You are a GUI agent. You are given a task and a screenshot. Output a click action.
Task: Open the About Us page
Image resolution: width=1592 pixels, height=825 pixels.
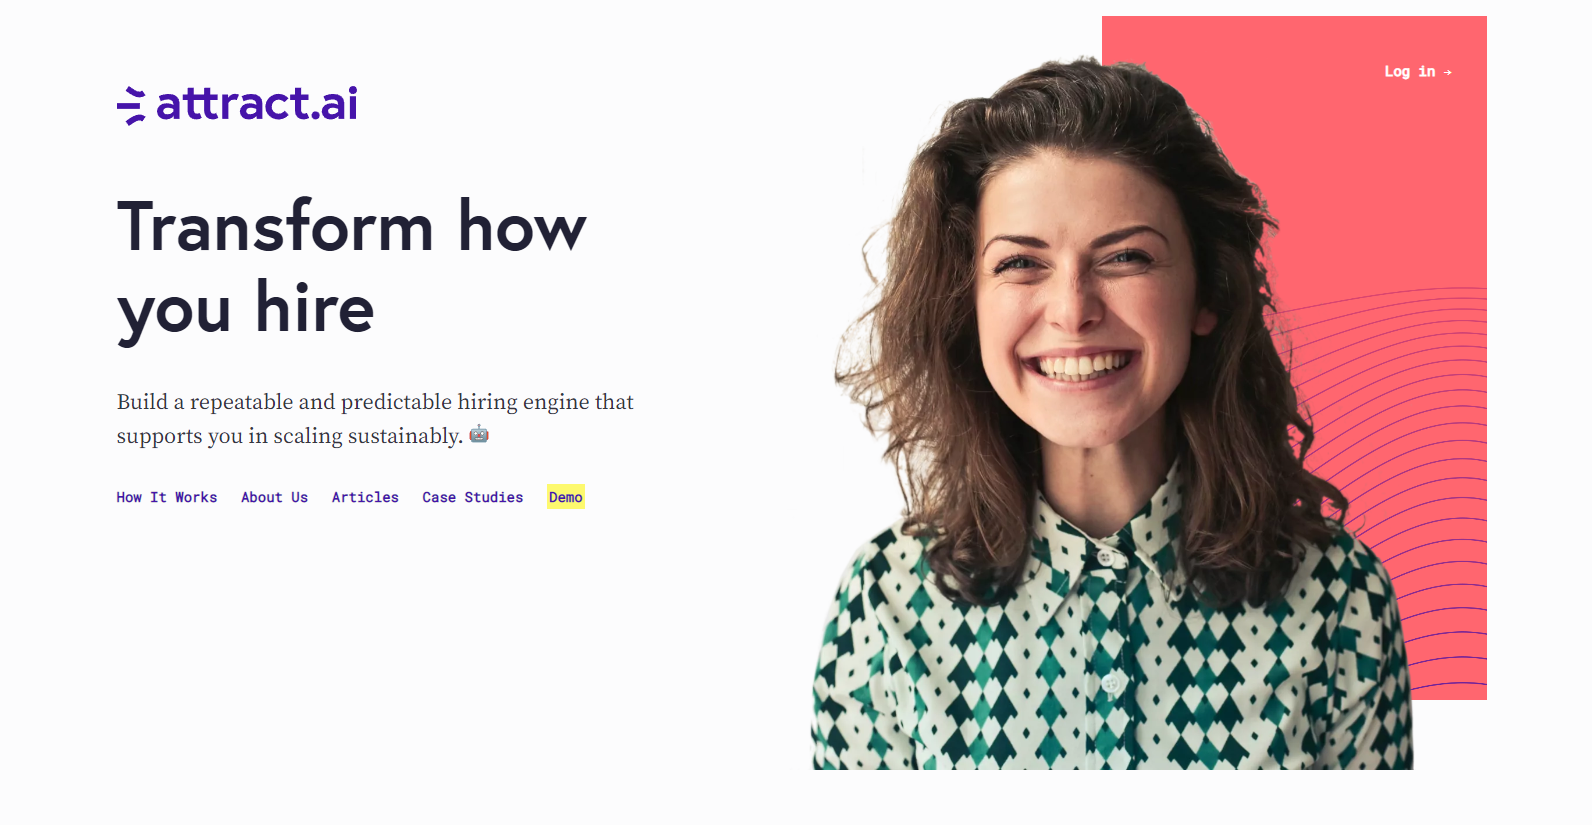pyautogui.click(x=274, y=497)
